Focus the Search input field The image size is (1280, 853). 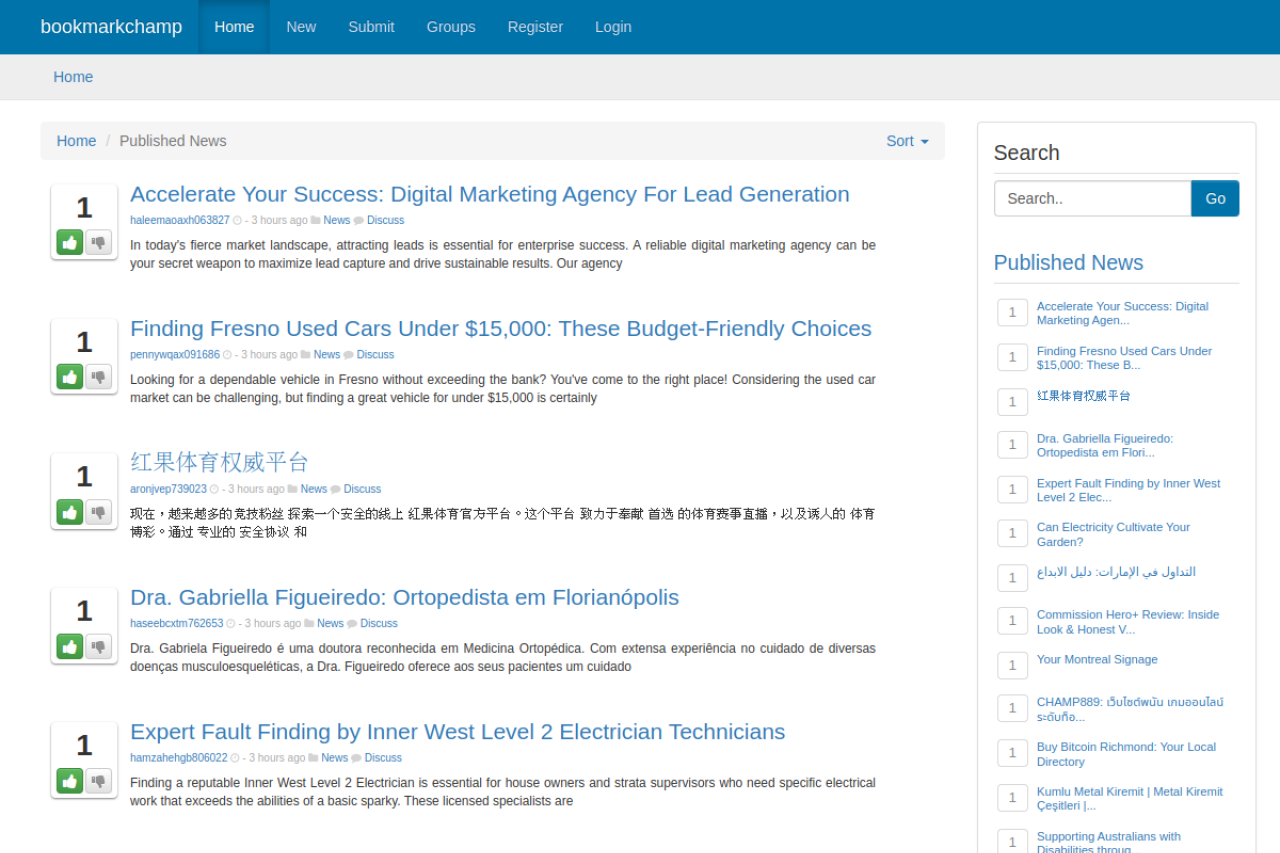1092,198
